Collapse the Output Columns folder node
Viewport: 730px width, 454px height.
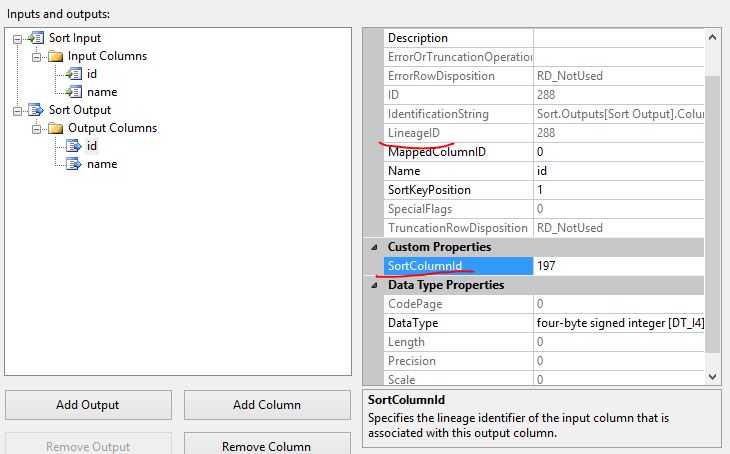click(x=36, y=129)
